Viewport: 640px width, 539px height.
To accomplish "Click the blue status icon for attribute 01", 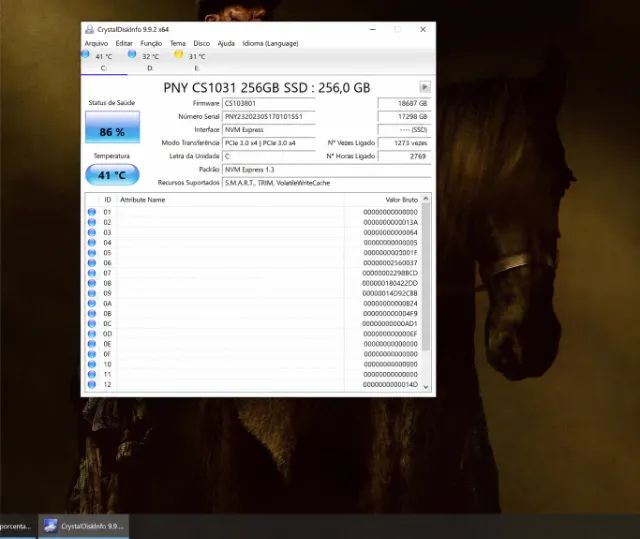I will (x=92, y=212).
